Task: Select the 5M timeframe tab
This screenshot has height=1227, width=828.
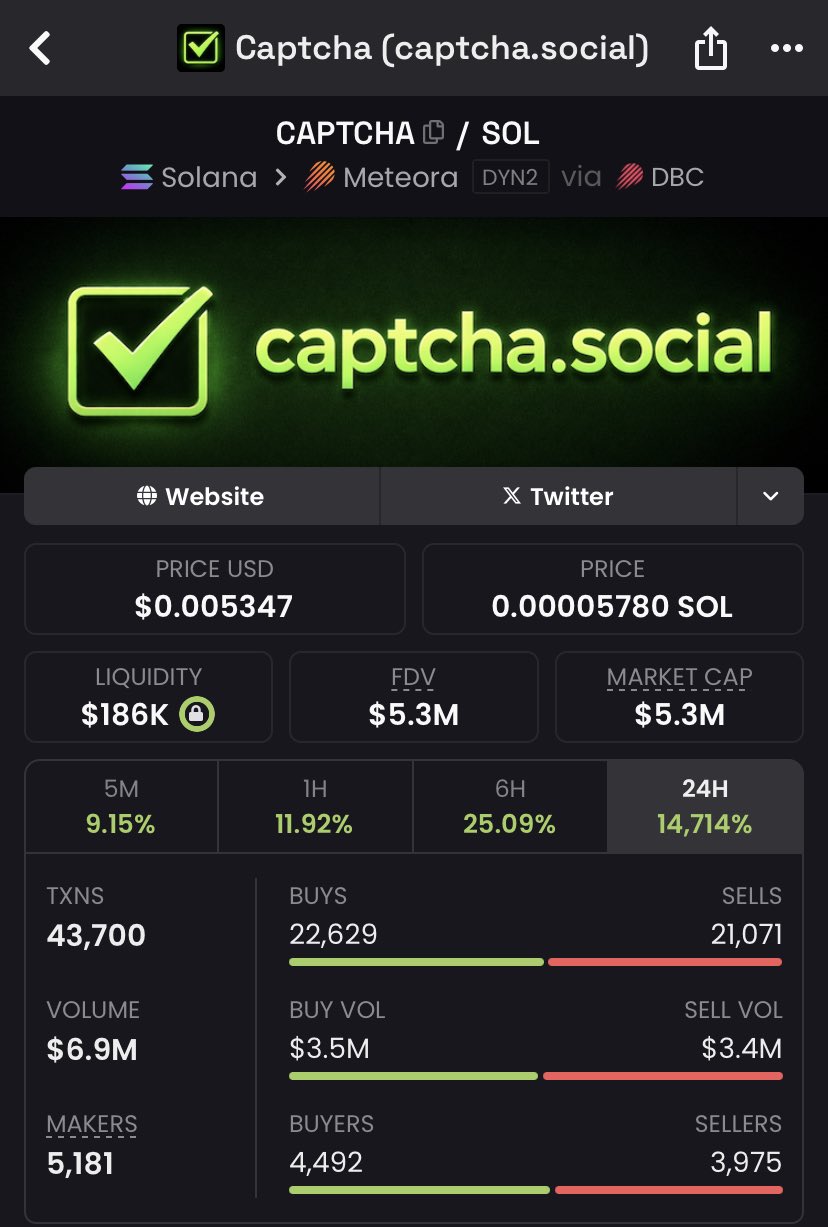Action: point(121,807)
